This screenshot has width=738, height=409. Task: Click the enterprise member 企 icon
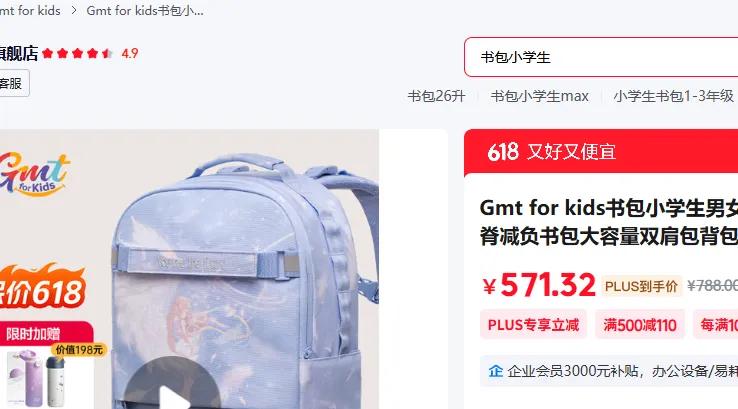point(495,371)
